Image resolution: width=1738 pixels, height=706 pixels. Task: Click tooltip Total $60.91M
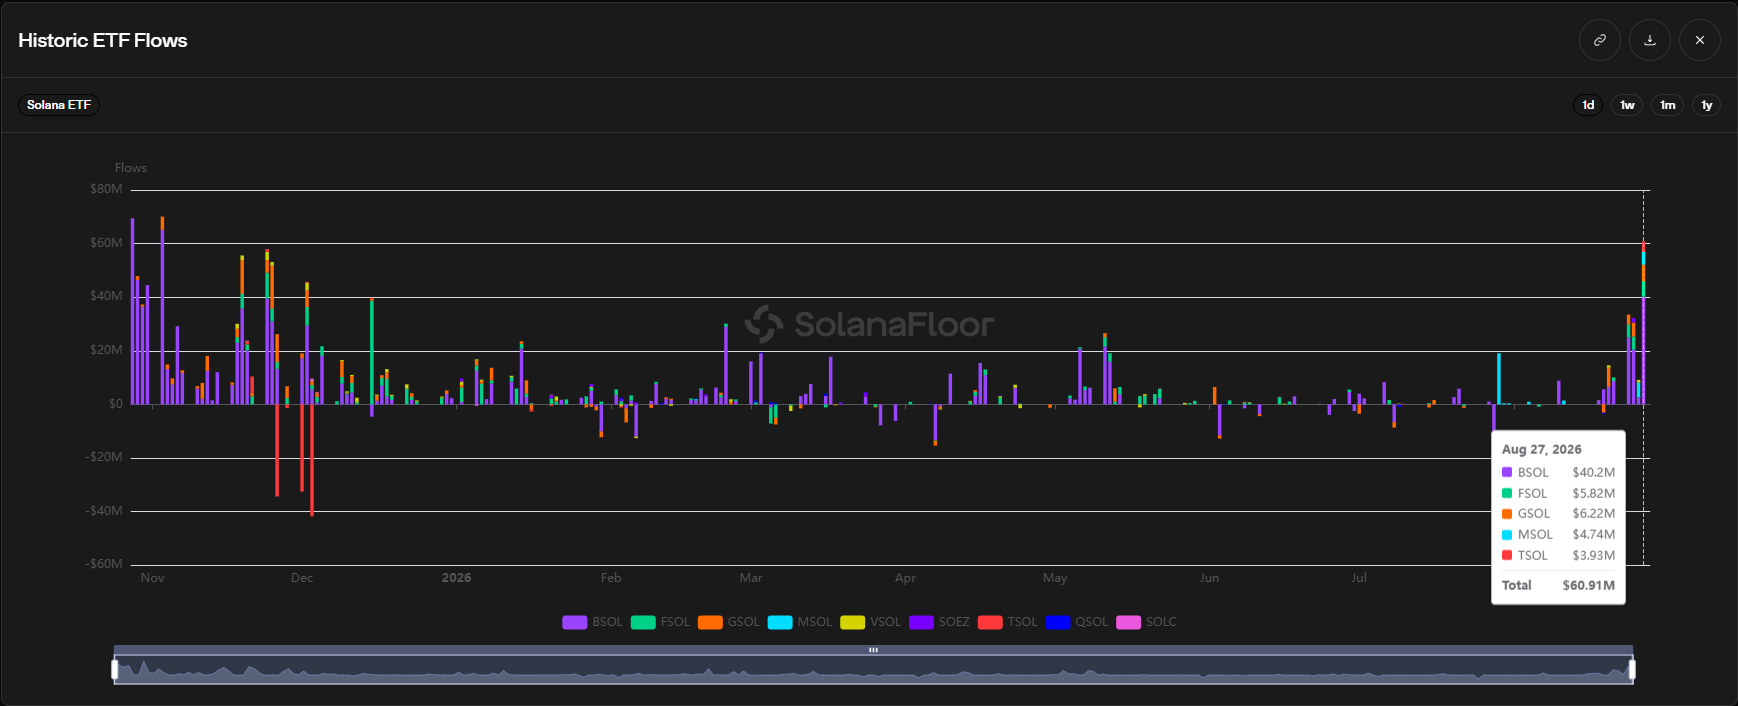pyautogui.click(x=1588, y=586)
